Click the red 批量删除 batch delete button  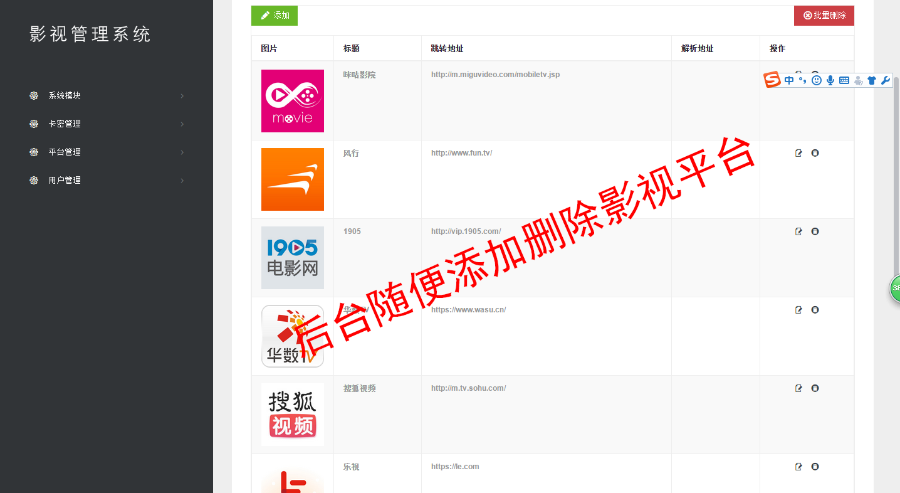point(824,15)
